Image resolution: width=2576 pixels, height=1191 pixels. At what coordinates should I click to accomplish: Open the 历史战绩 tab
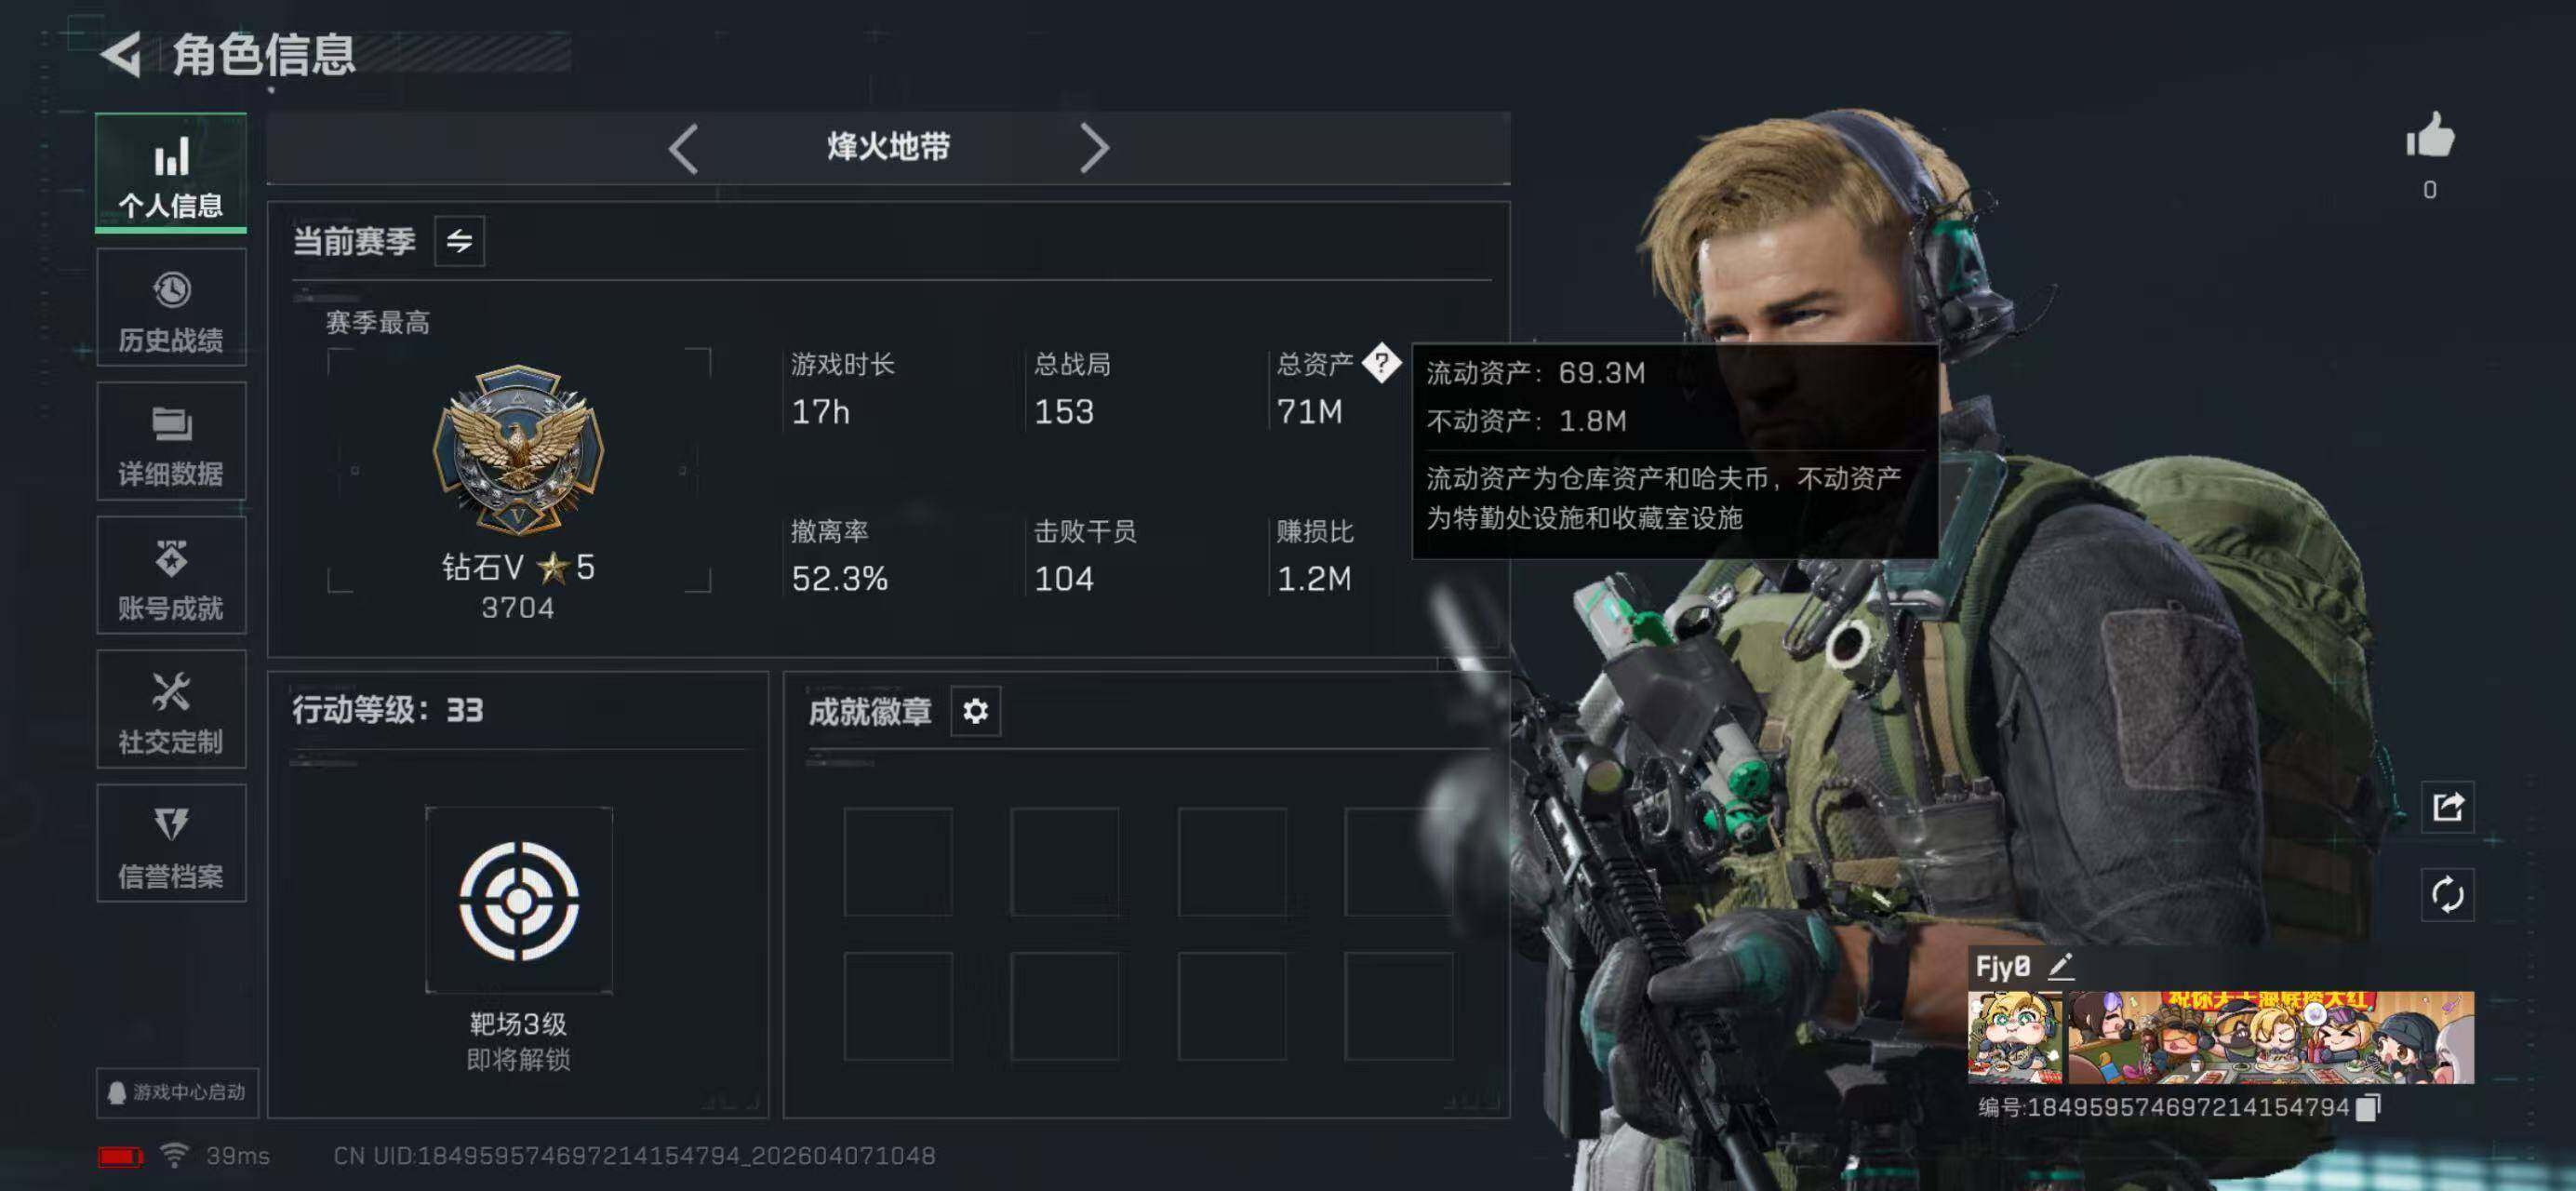point(171,307)
